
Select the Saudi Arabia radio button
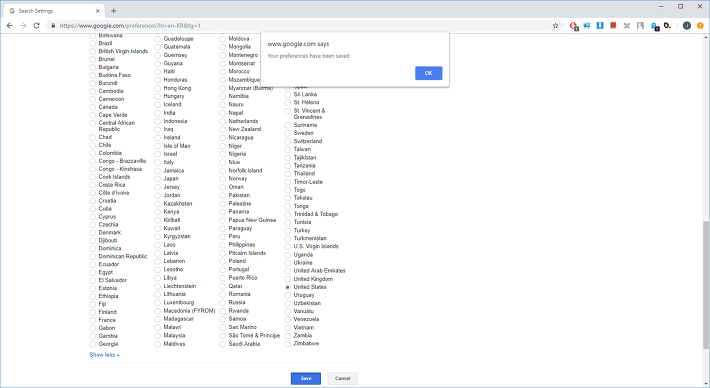223,344
